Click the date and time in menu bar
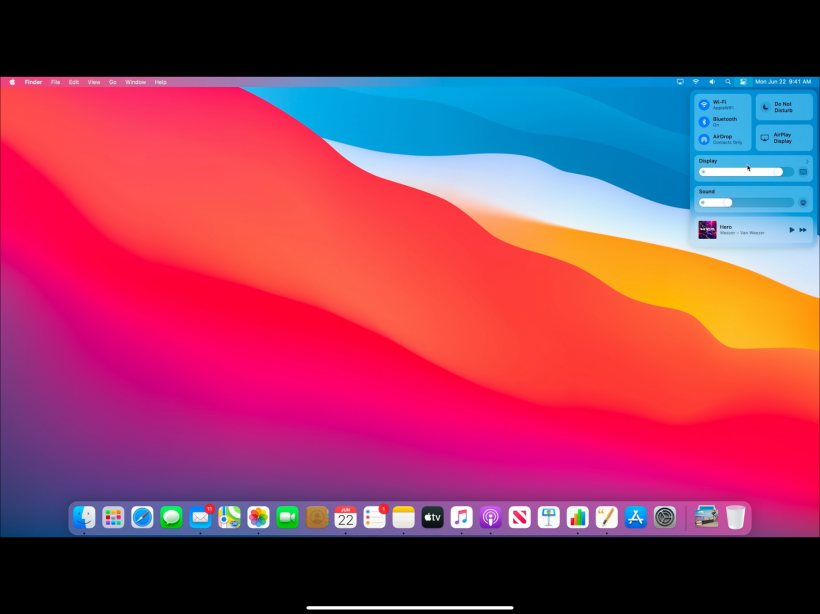This screenshot has width=820, height=614. [783, 82]
